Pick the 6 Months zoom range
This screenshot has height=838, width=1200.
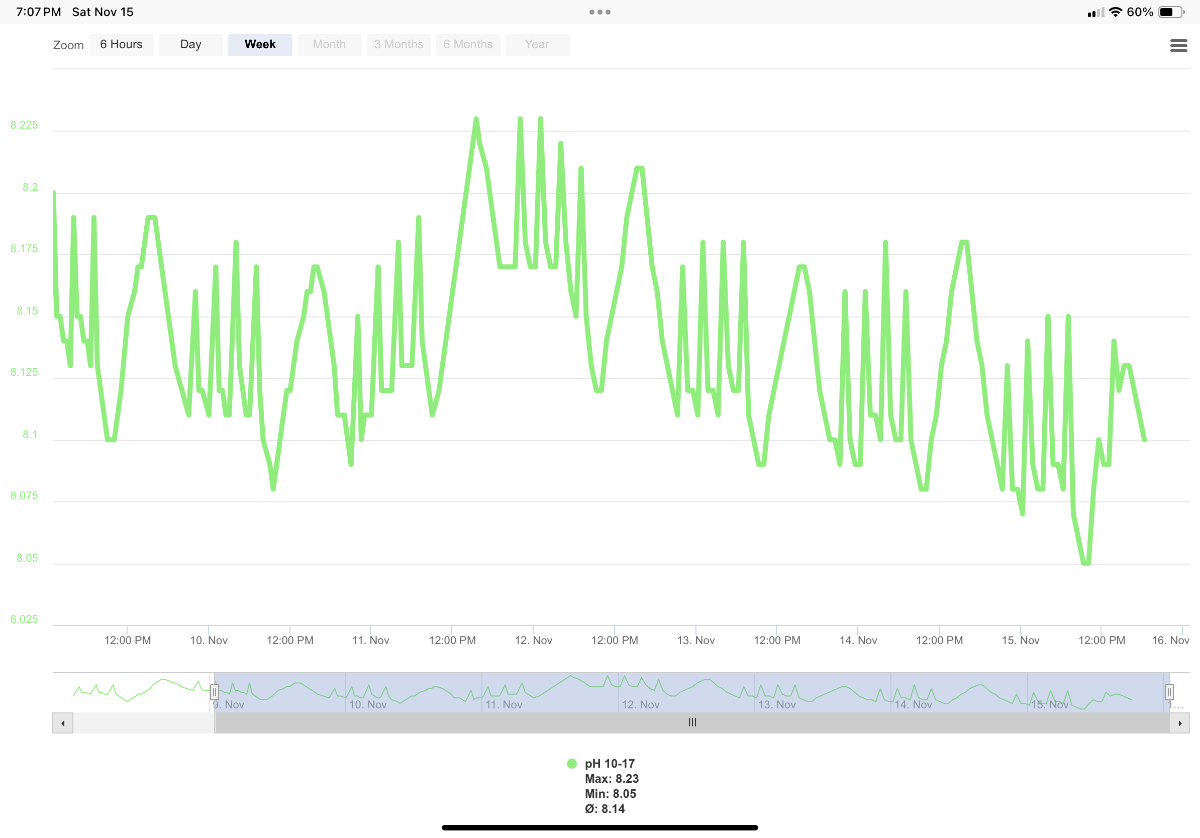click(x=468, y=45)
